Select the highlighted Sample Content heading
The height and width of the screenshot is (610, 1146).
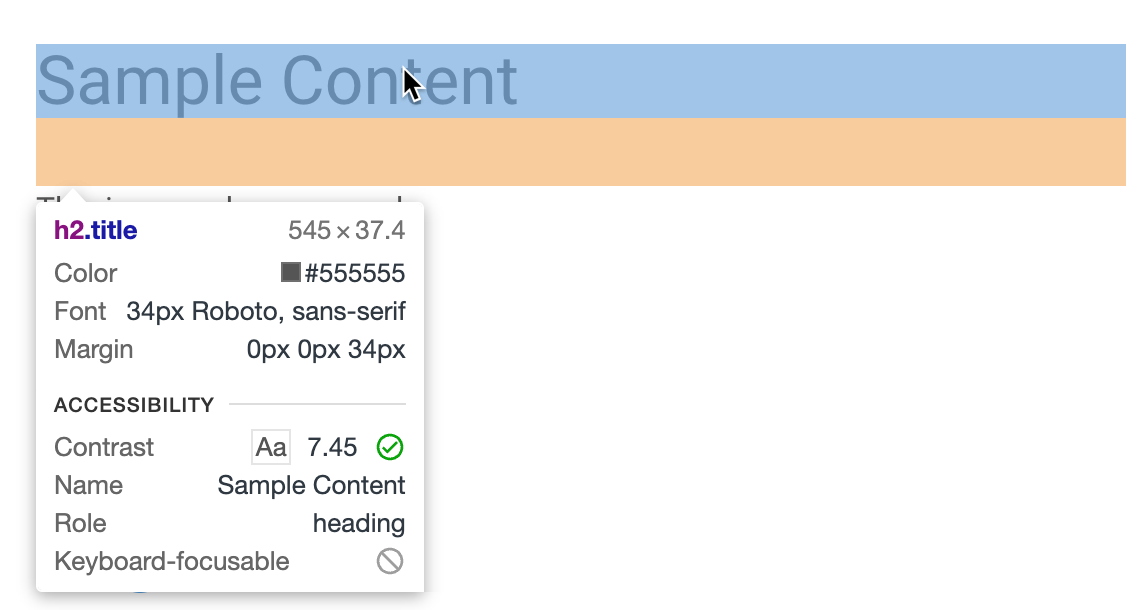click(278, 80)
